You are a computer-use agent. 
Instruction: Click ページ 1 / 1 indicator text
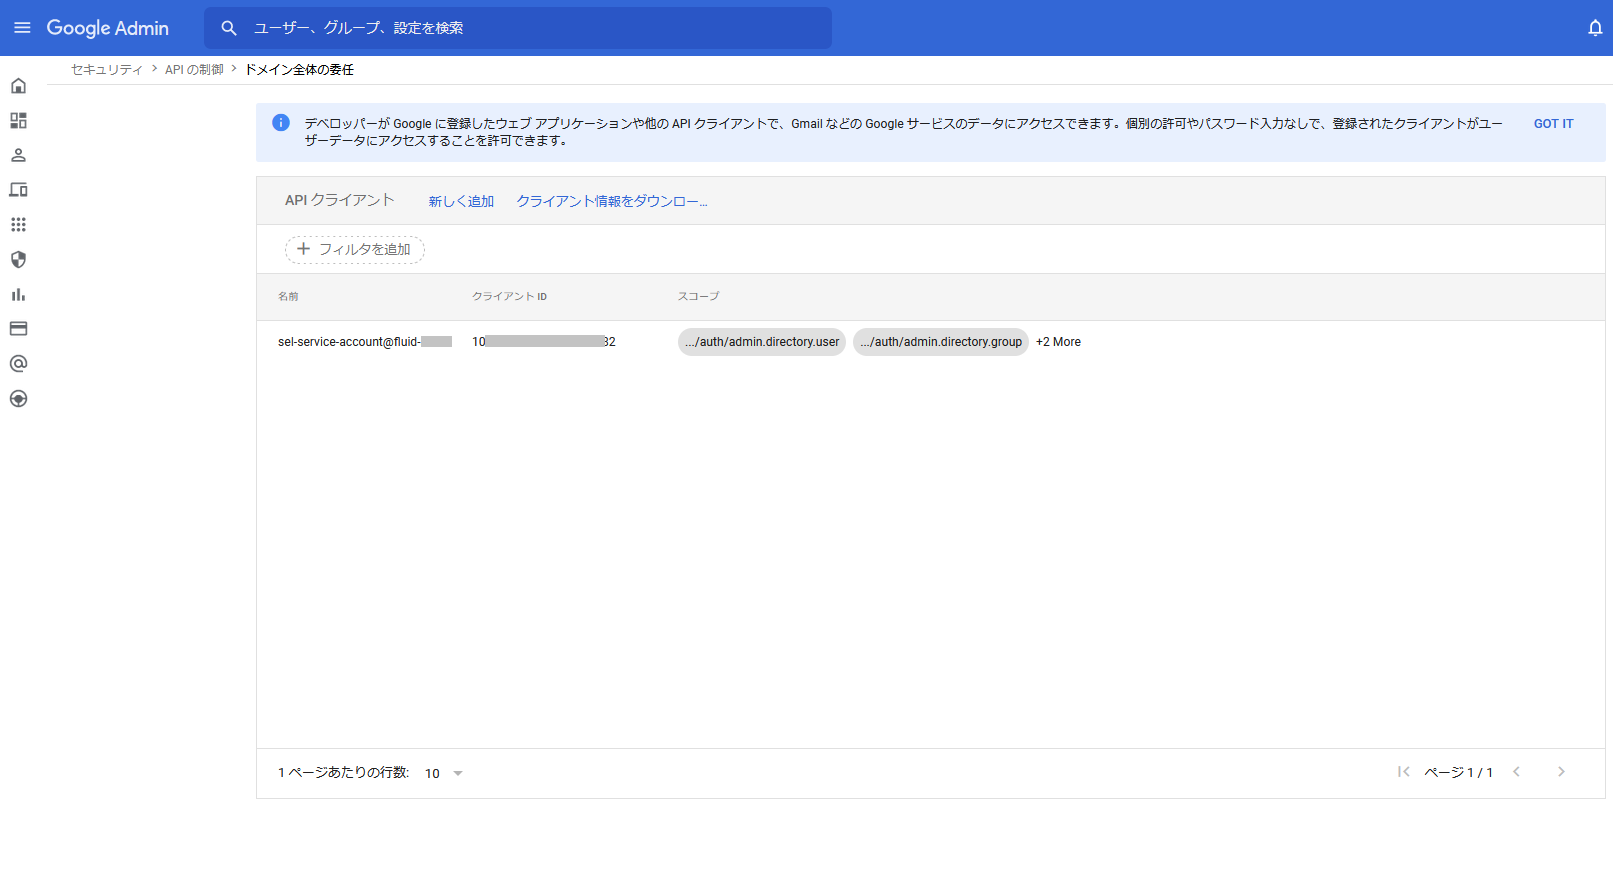(1459, 772)
